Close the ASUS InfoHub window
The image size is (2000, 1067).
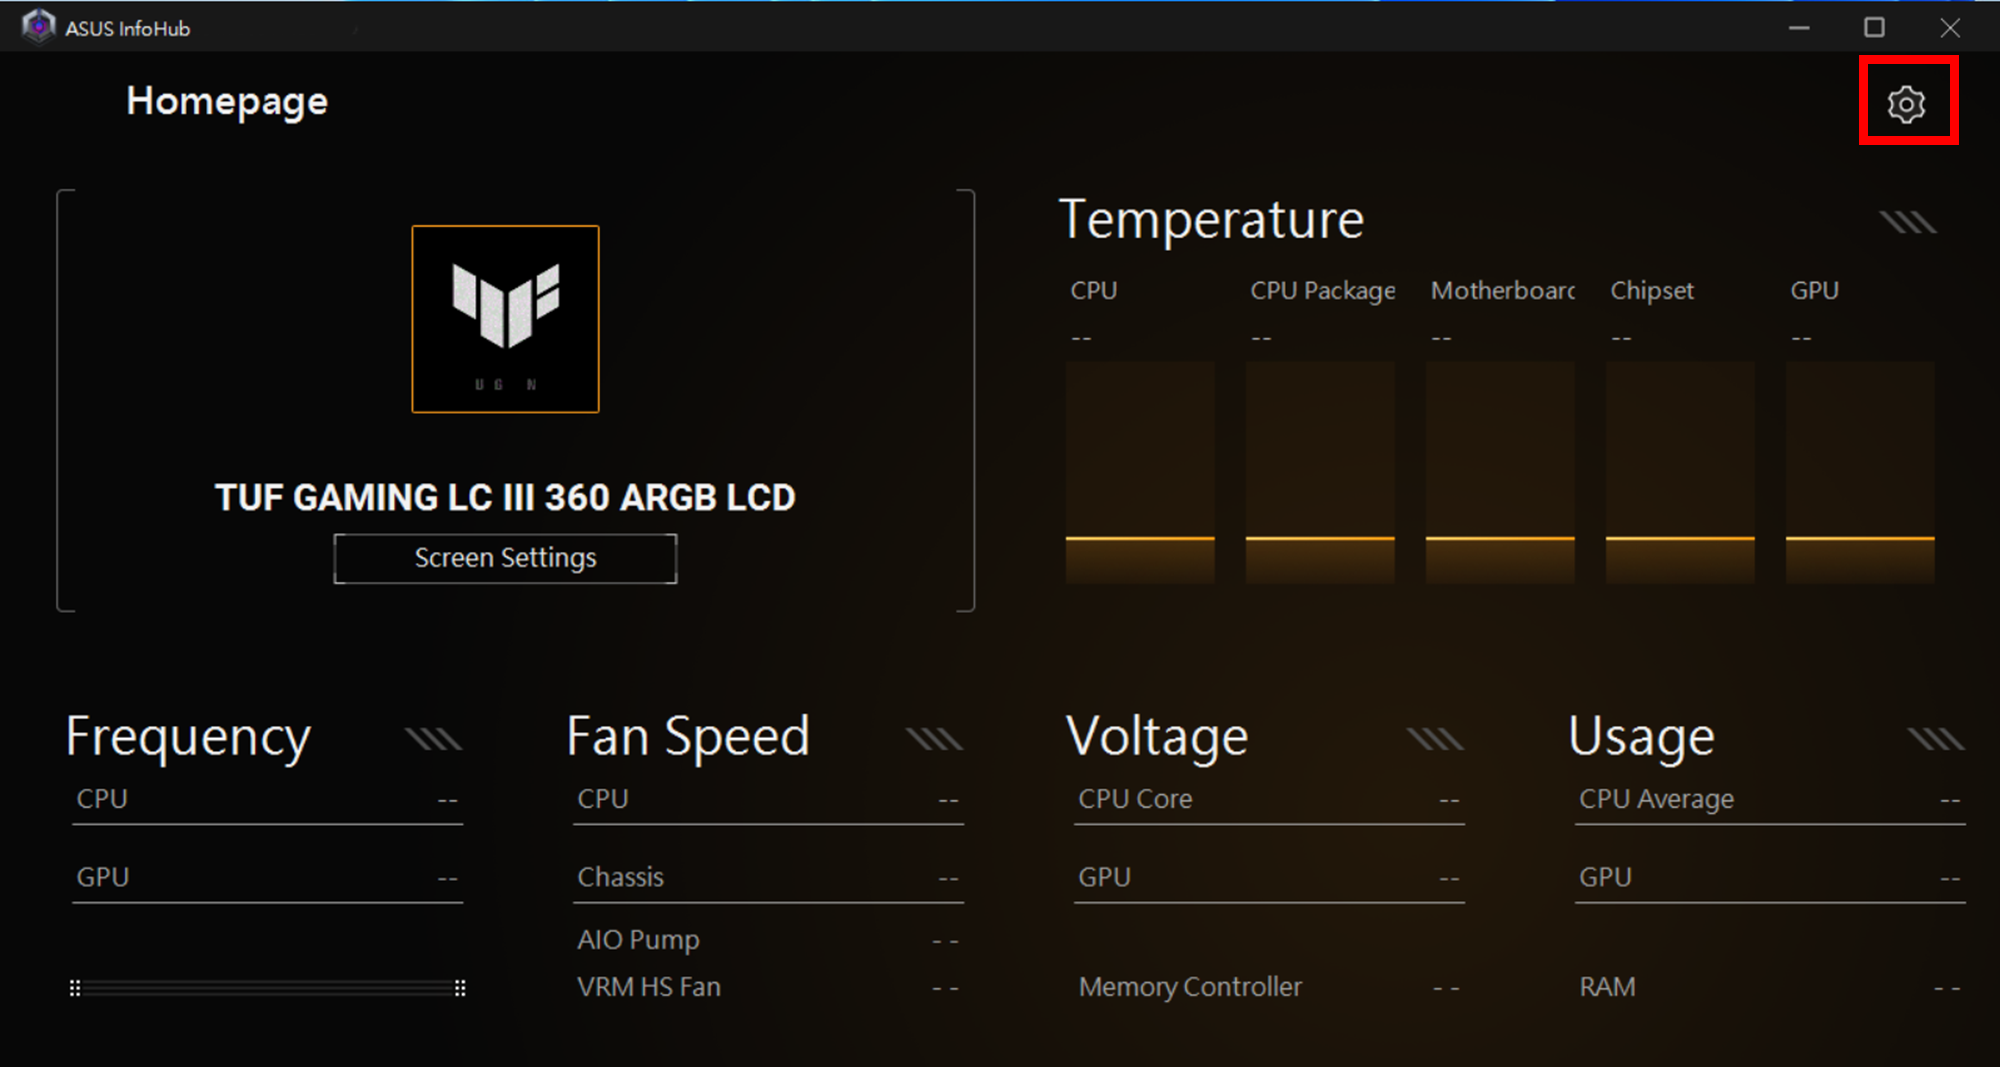(1950, 28)
